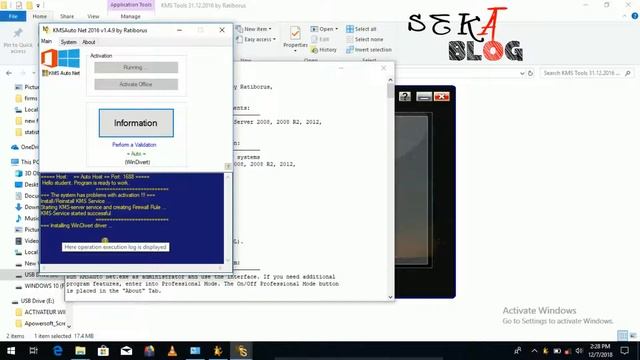Click the readme window scroll-up arrow
Image resolution: width=640 pixels, height=360 pixels.
tap(390, 80)
